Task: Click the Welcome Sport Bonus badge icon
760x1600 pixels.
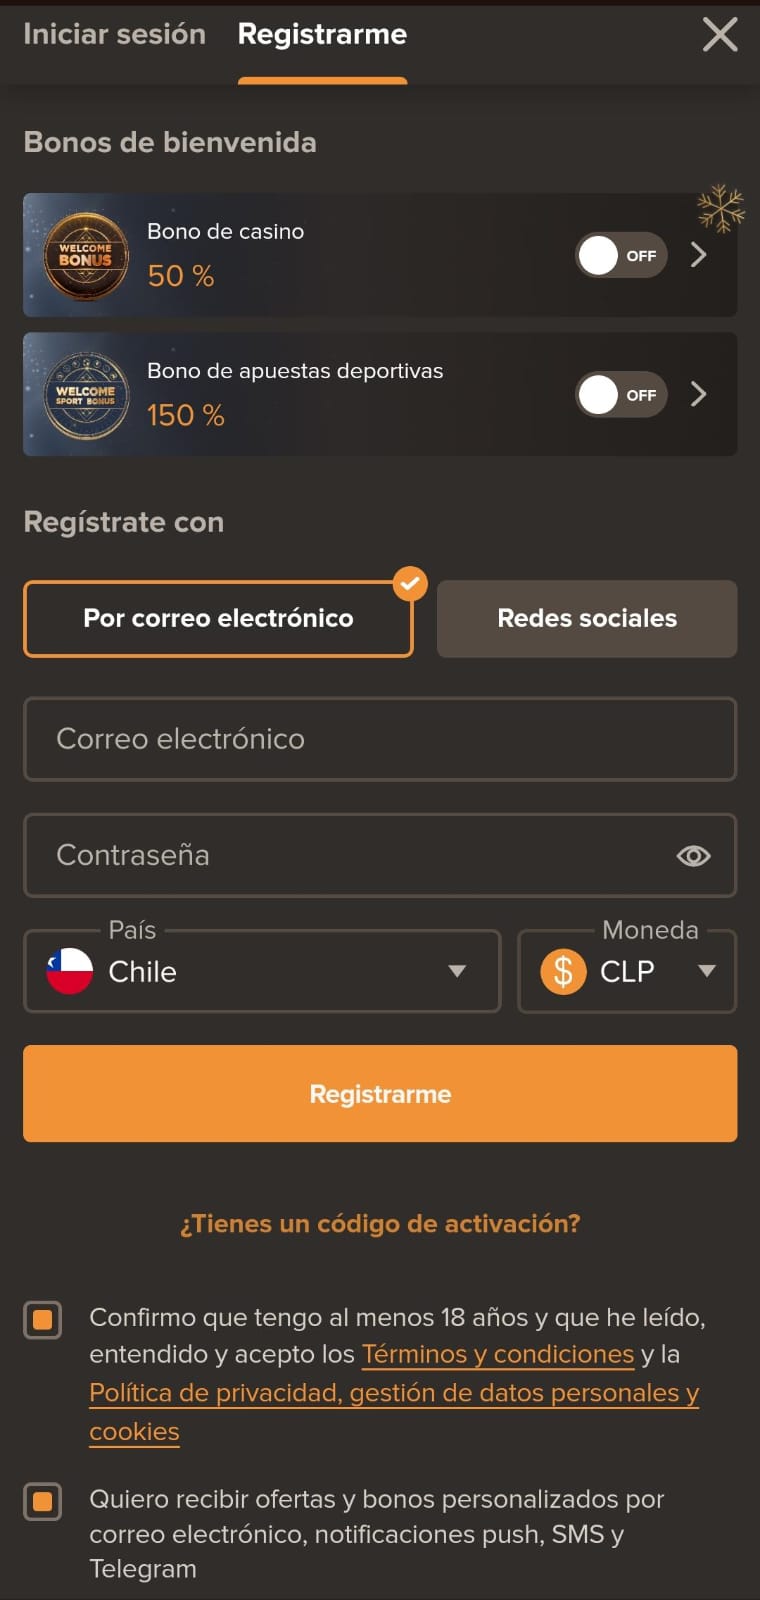Action: point(85,395)
